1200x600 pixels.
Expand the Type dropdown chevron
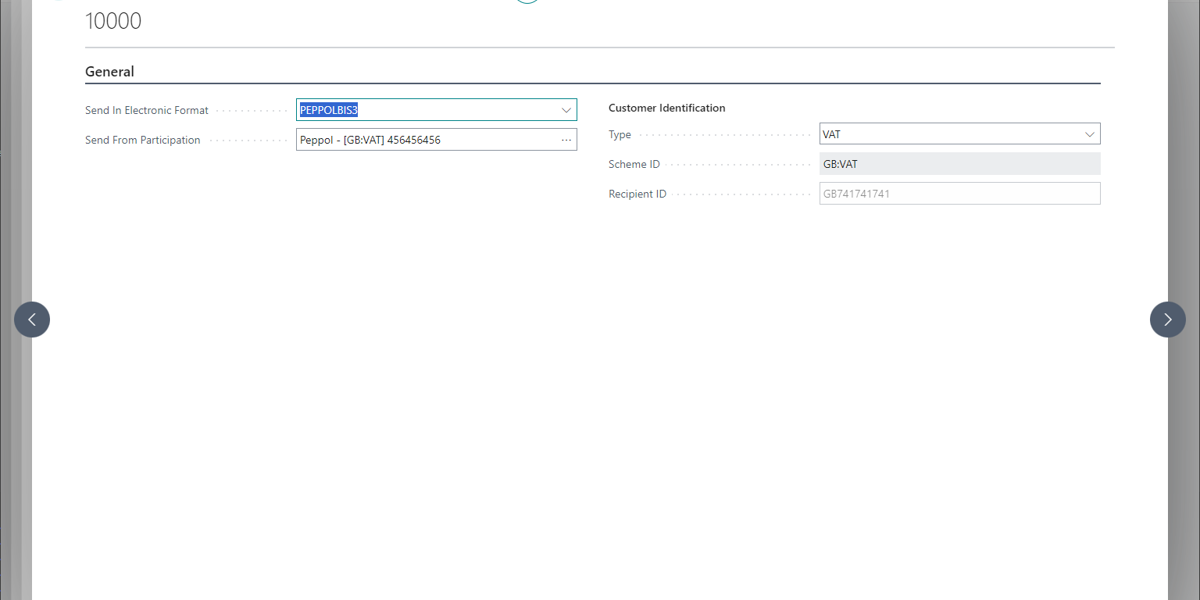coord(1089,134)
